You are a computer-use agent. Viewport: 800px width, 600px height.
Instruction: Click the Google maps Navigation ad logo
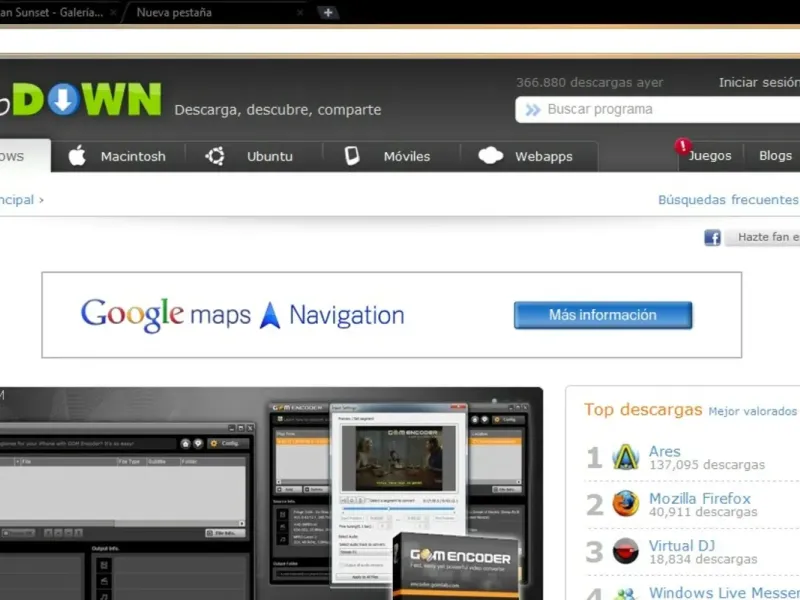click(x=242, y=315)
